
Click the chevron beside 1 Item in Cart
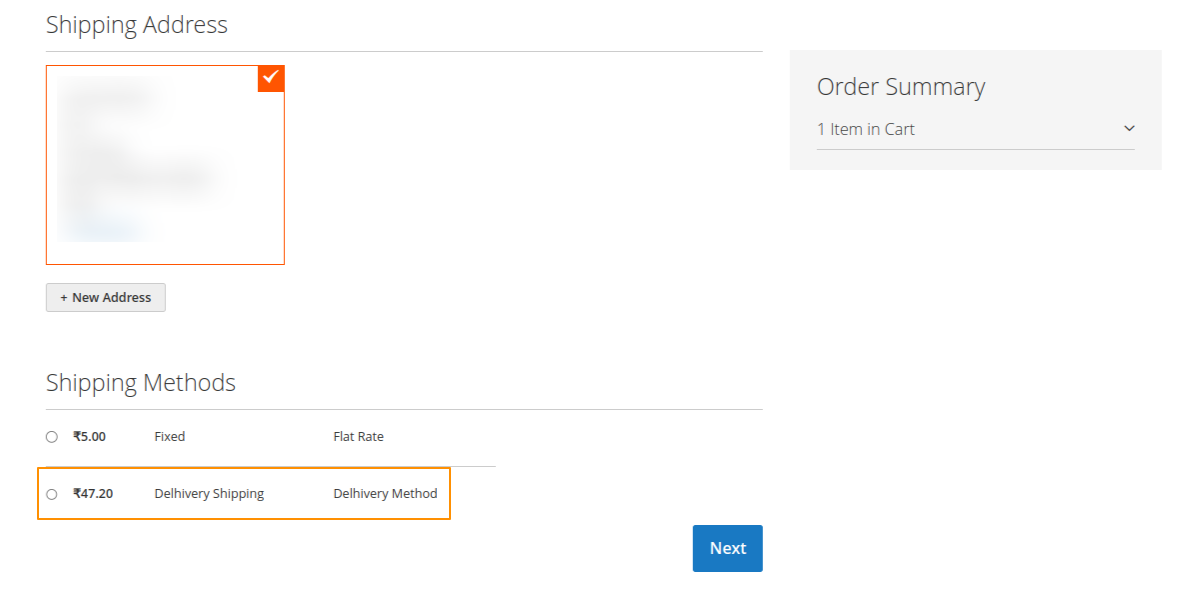[1129, 128]
